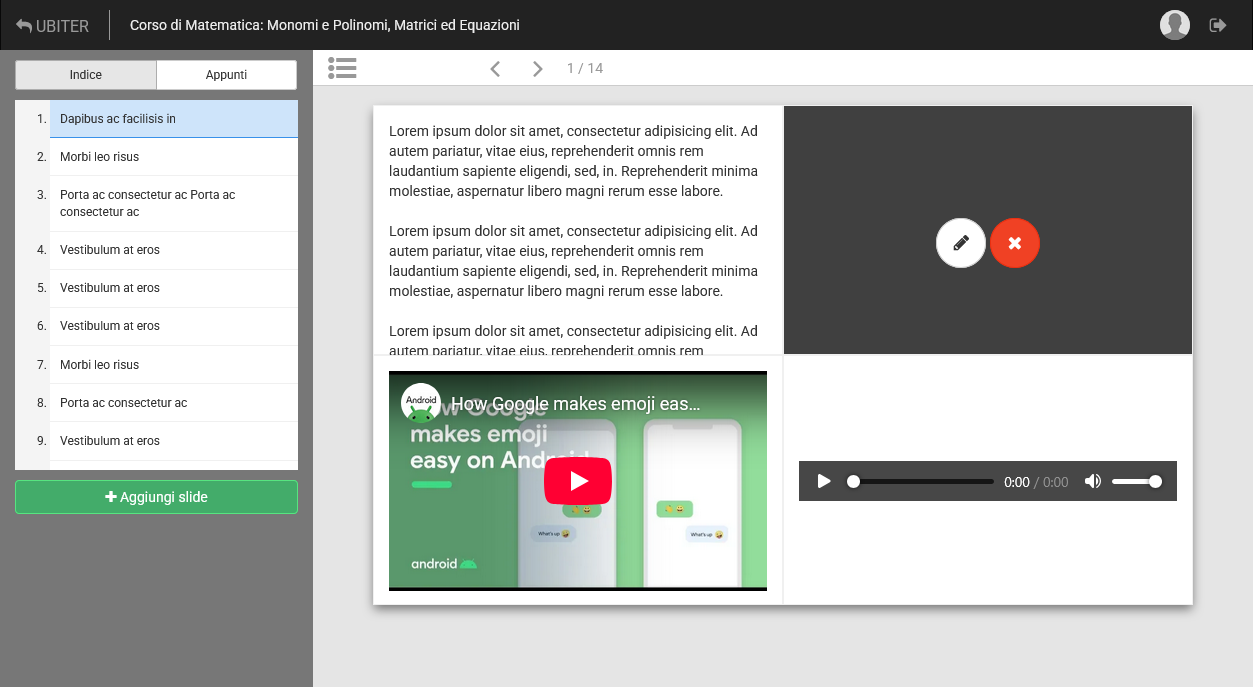The height and width of the screenshot is (687, 1253).
Task: Click the Android channel logo on the video
Action: [421, 403]
